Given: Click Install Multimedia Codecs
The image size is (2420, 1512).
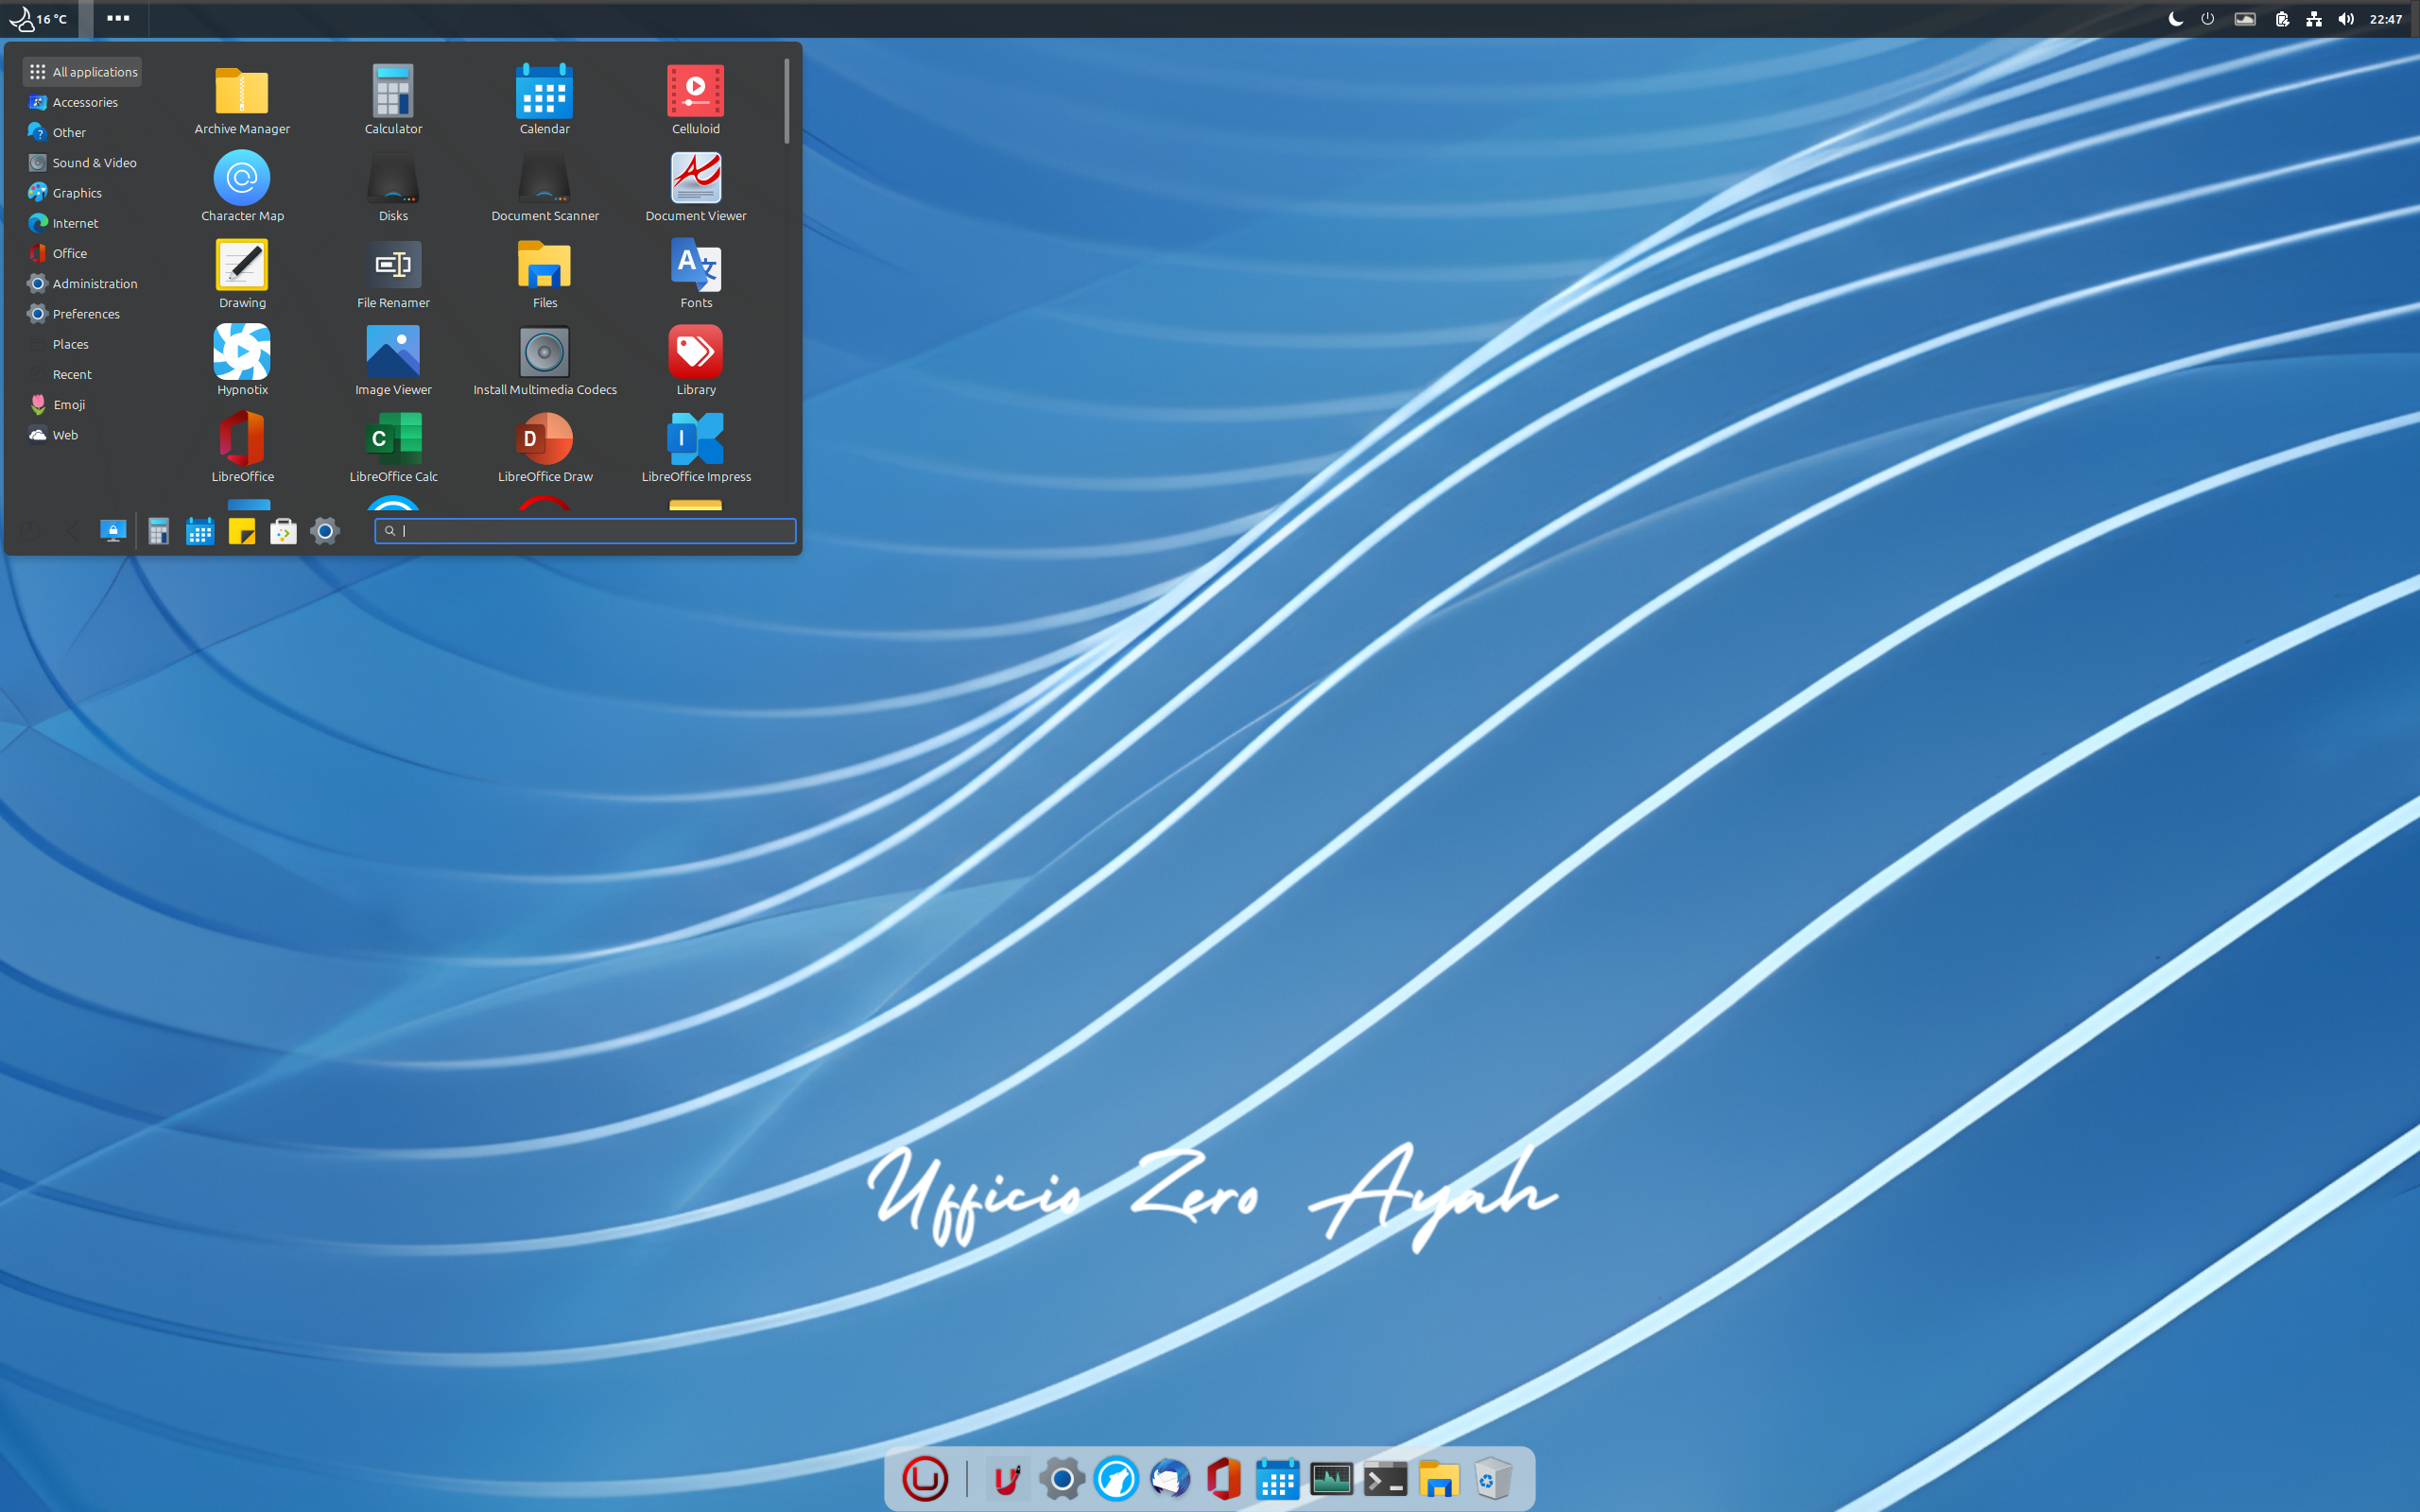Looking at the screenshot, I should point(544,361).
